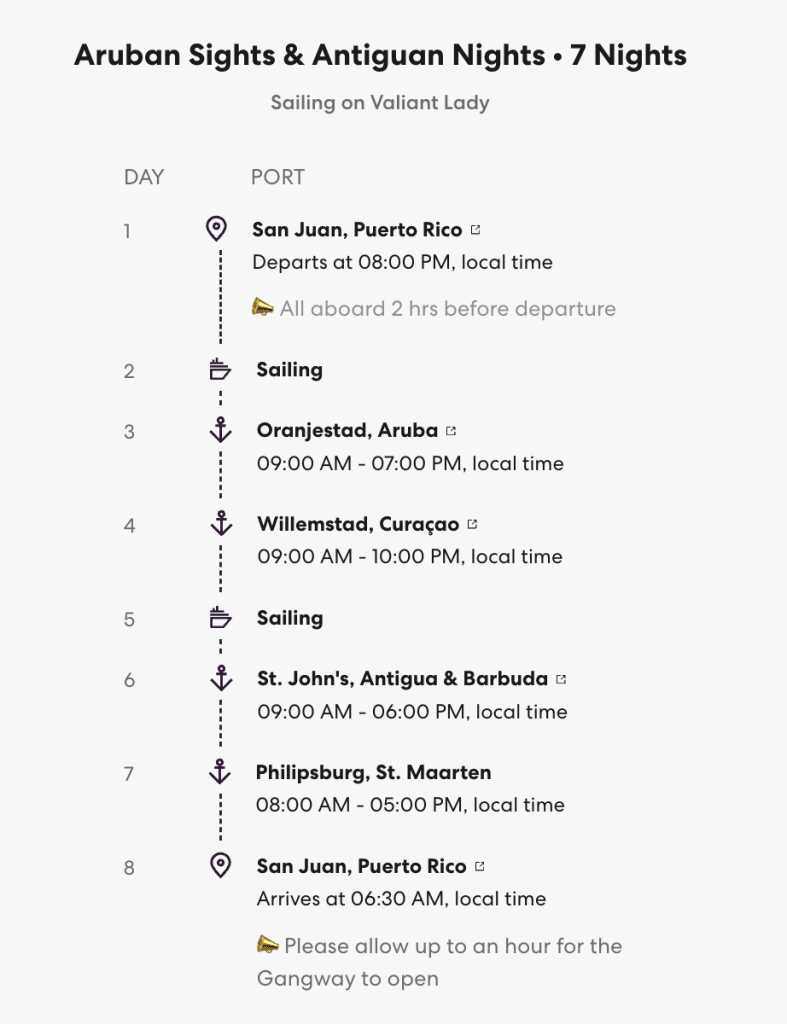Click the Aruban Sights & Antiguan Nights title
787x1024 pixels.
coord(380,56)
